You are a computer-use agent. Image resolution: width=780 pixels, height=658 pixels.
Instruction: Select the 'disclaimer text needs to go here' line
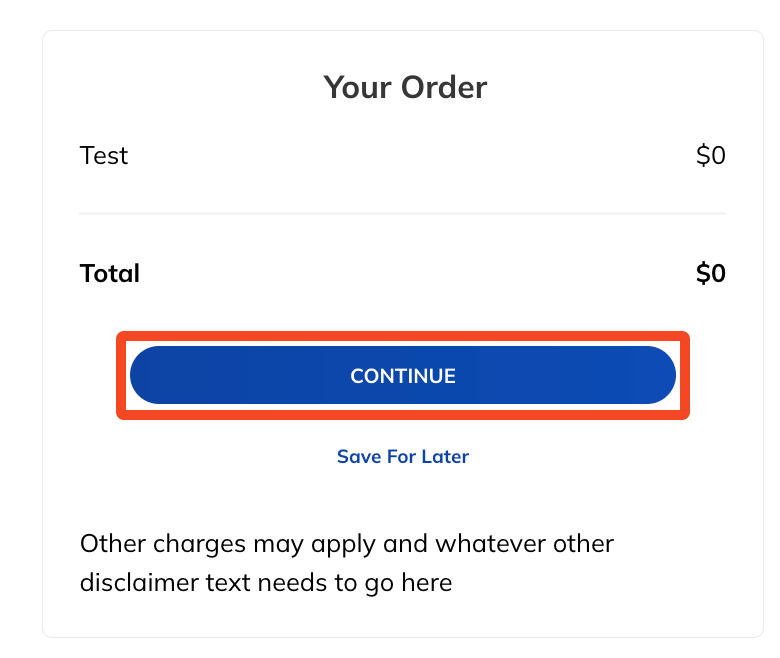tap(266, 583)
